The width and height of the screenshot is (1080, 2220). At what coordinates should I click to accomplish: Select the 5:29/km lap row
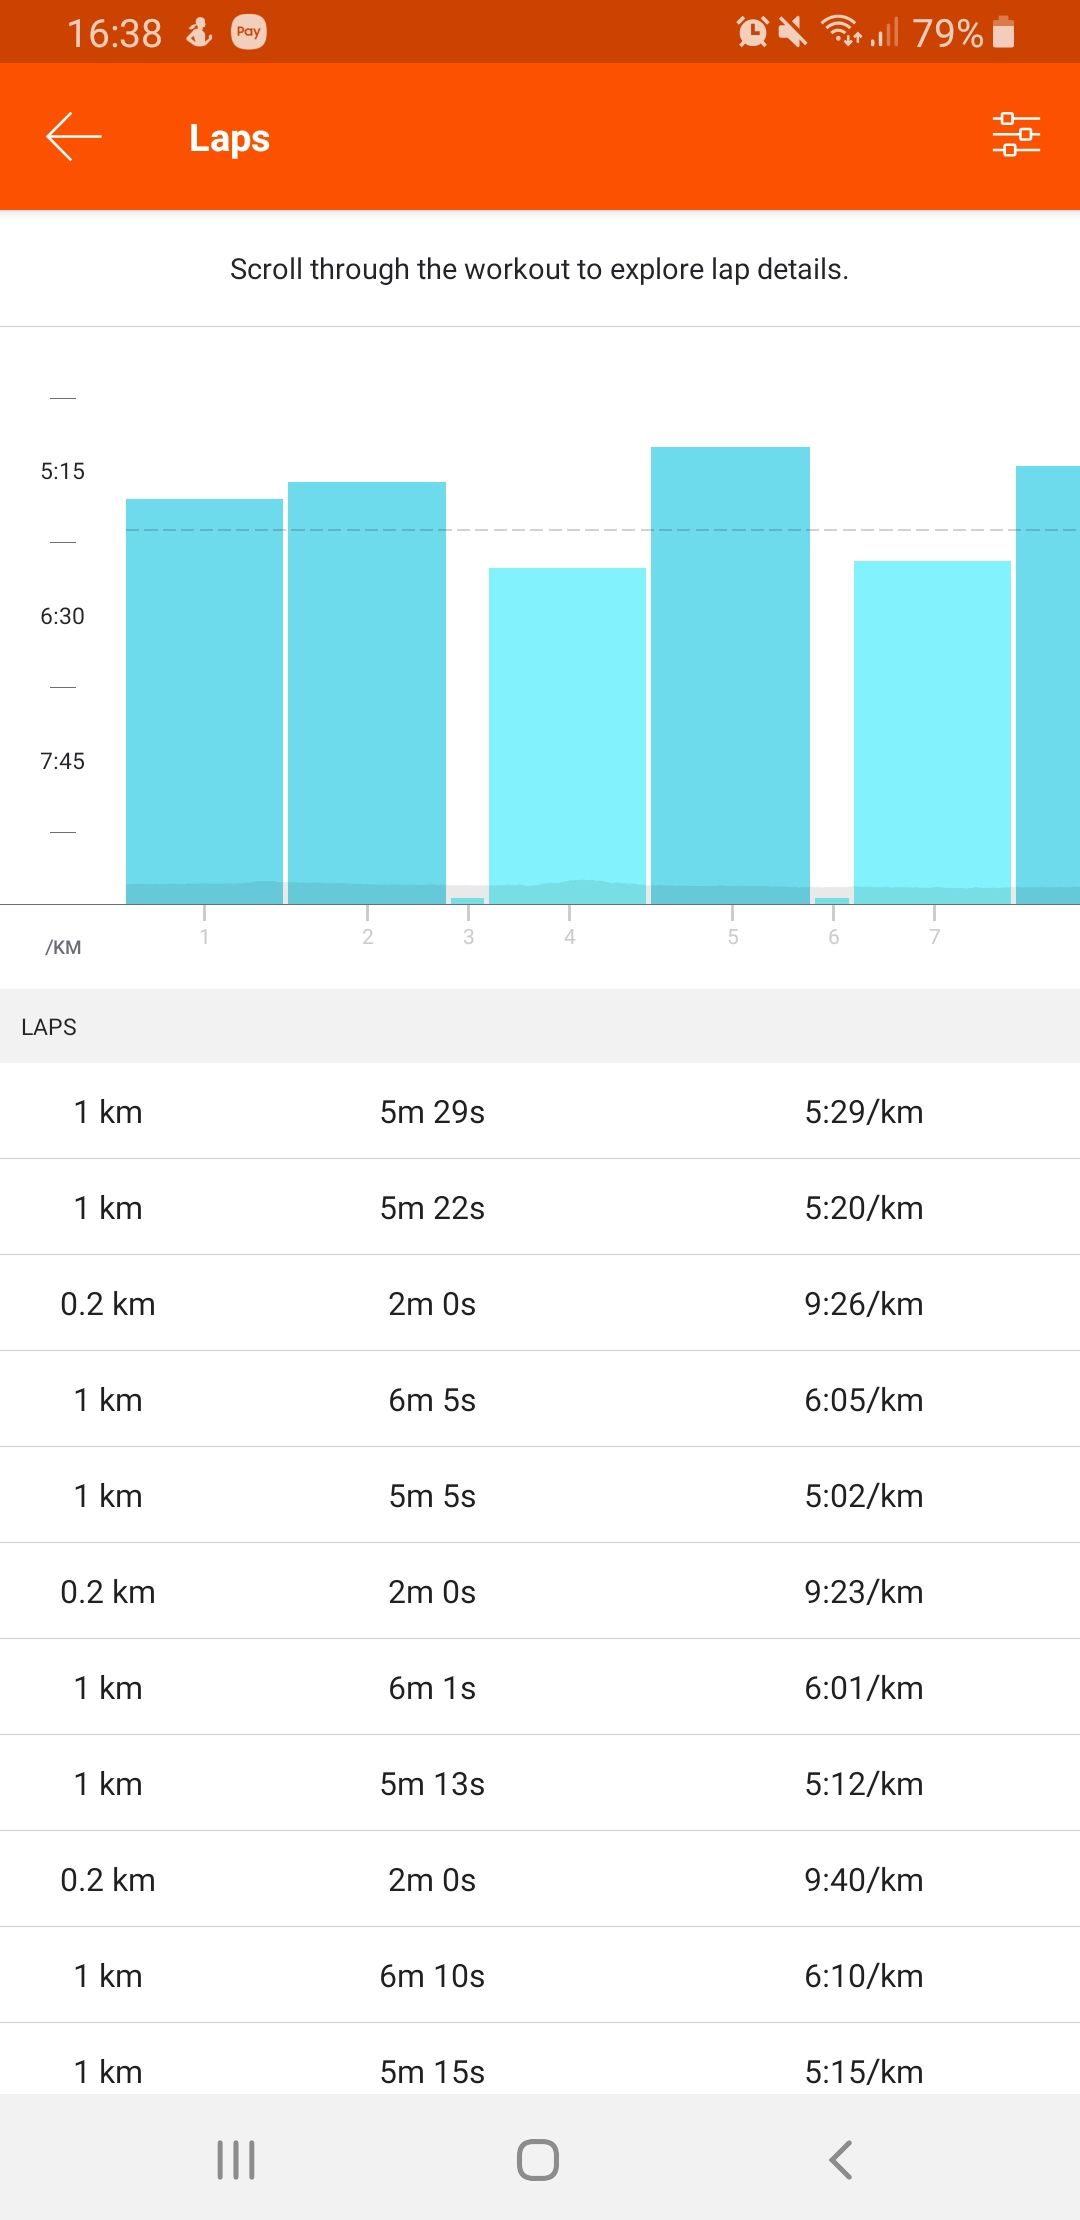coord(540,1112)
